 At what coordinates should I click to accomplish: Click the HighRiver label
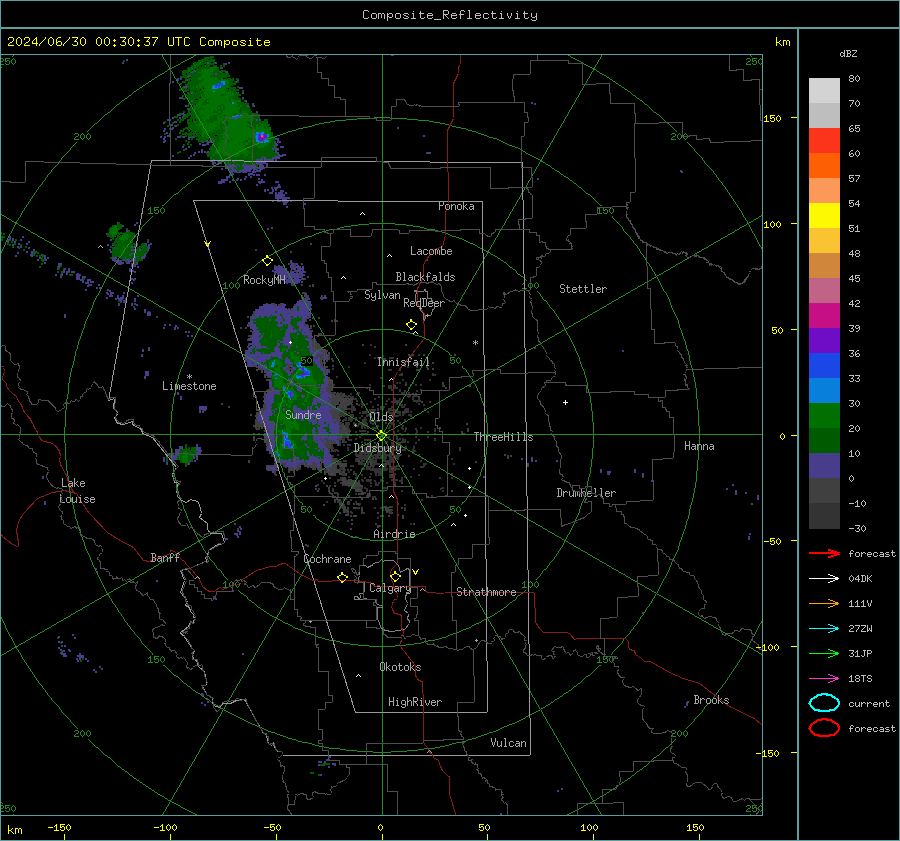tap(415, 702)
